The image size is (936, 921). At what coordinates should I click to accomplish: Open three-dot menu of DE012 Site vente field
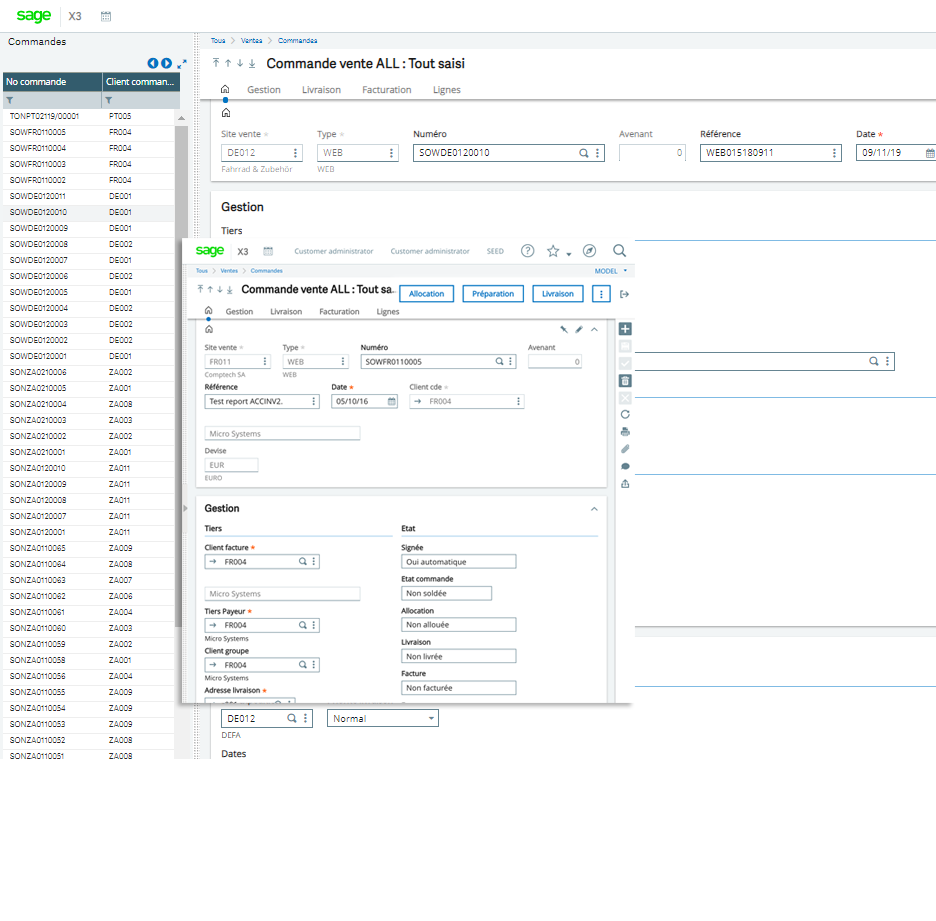[x=295, y=153]
